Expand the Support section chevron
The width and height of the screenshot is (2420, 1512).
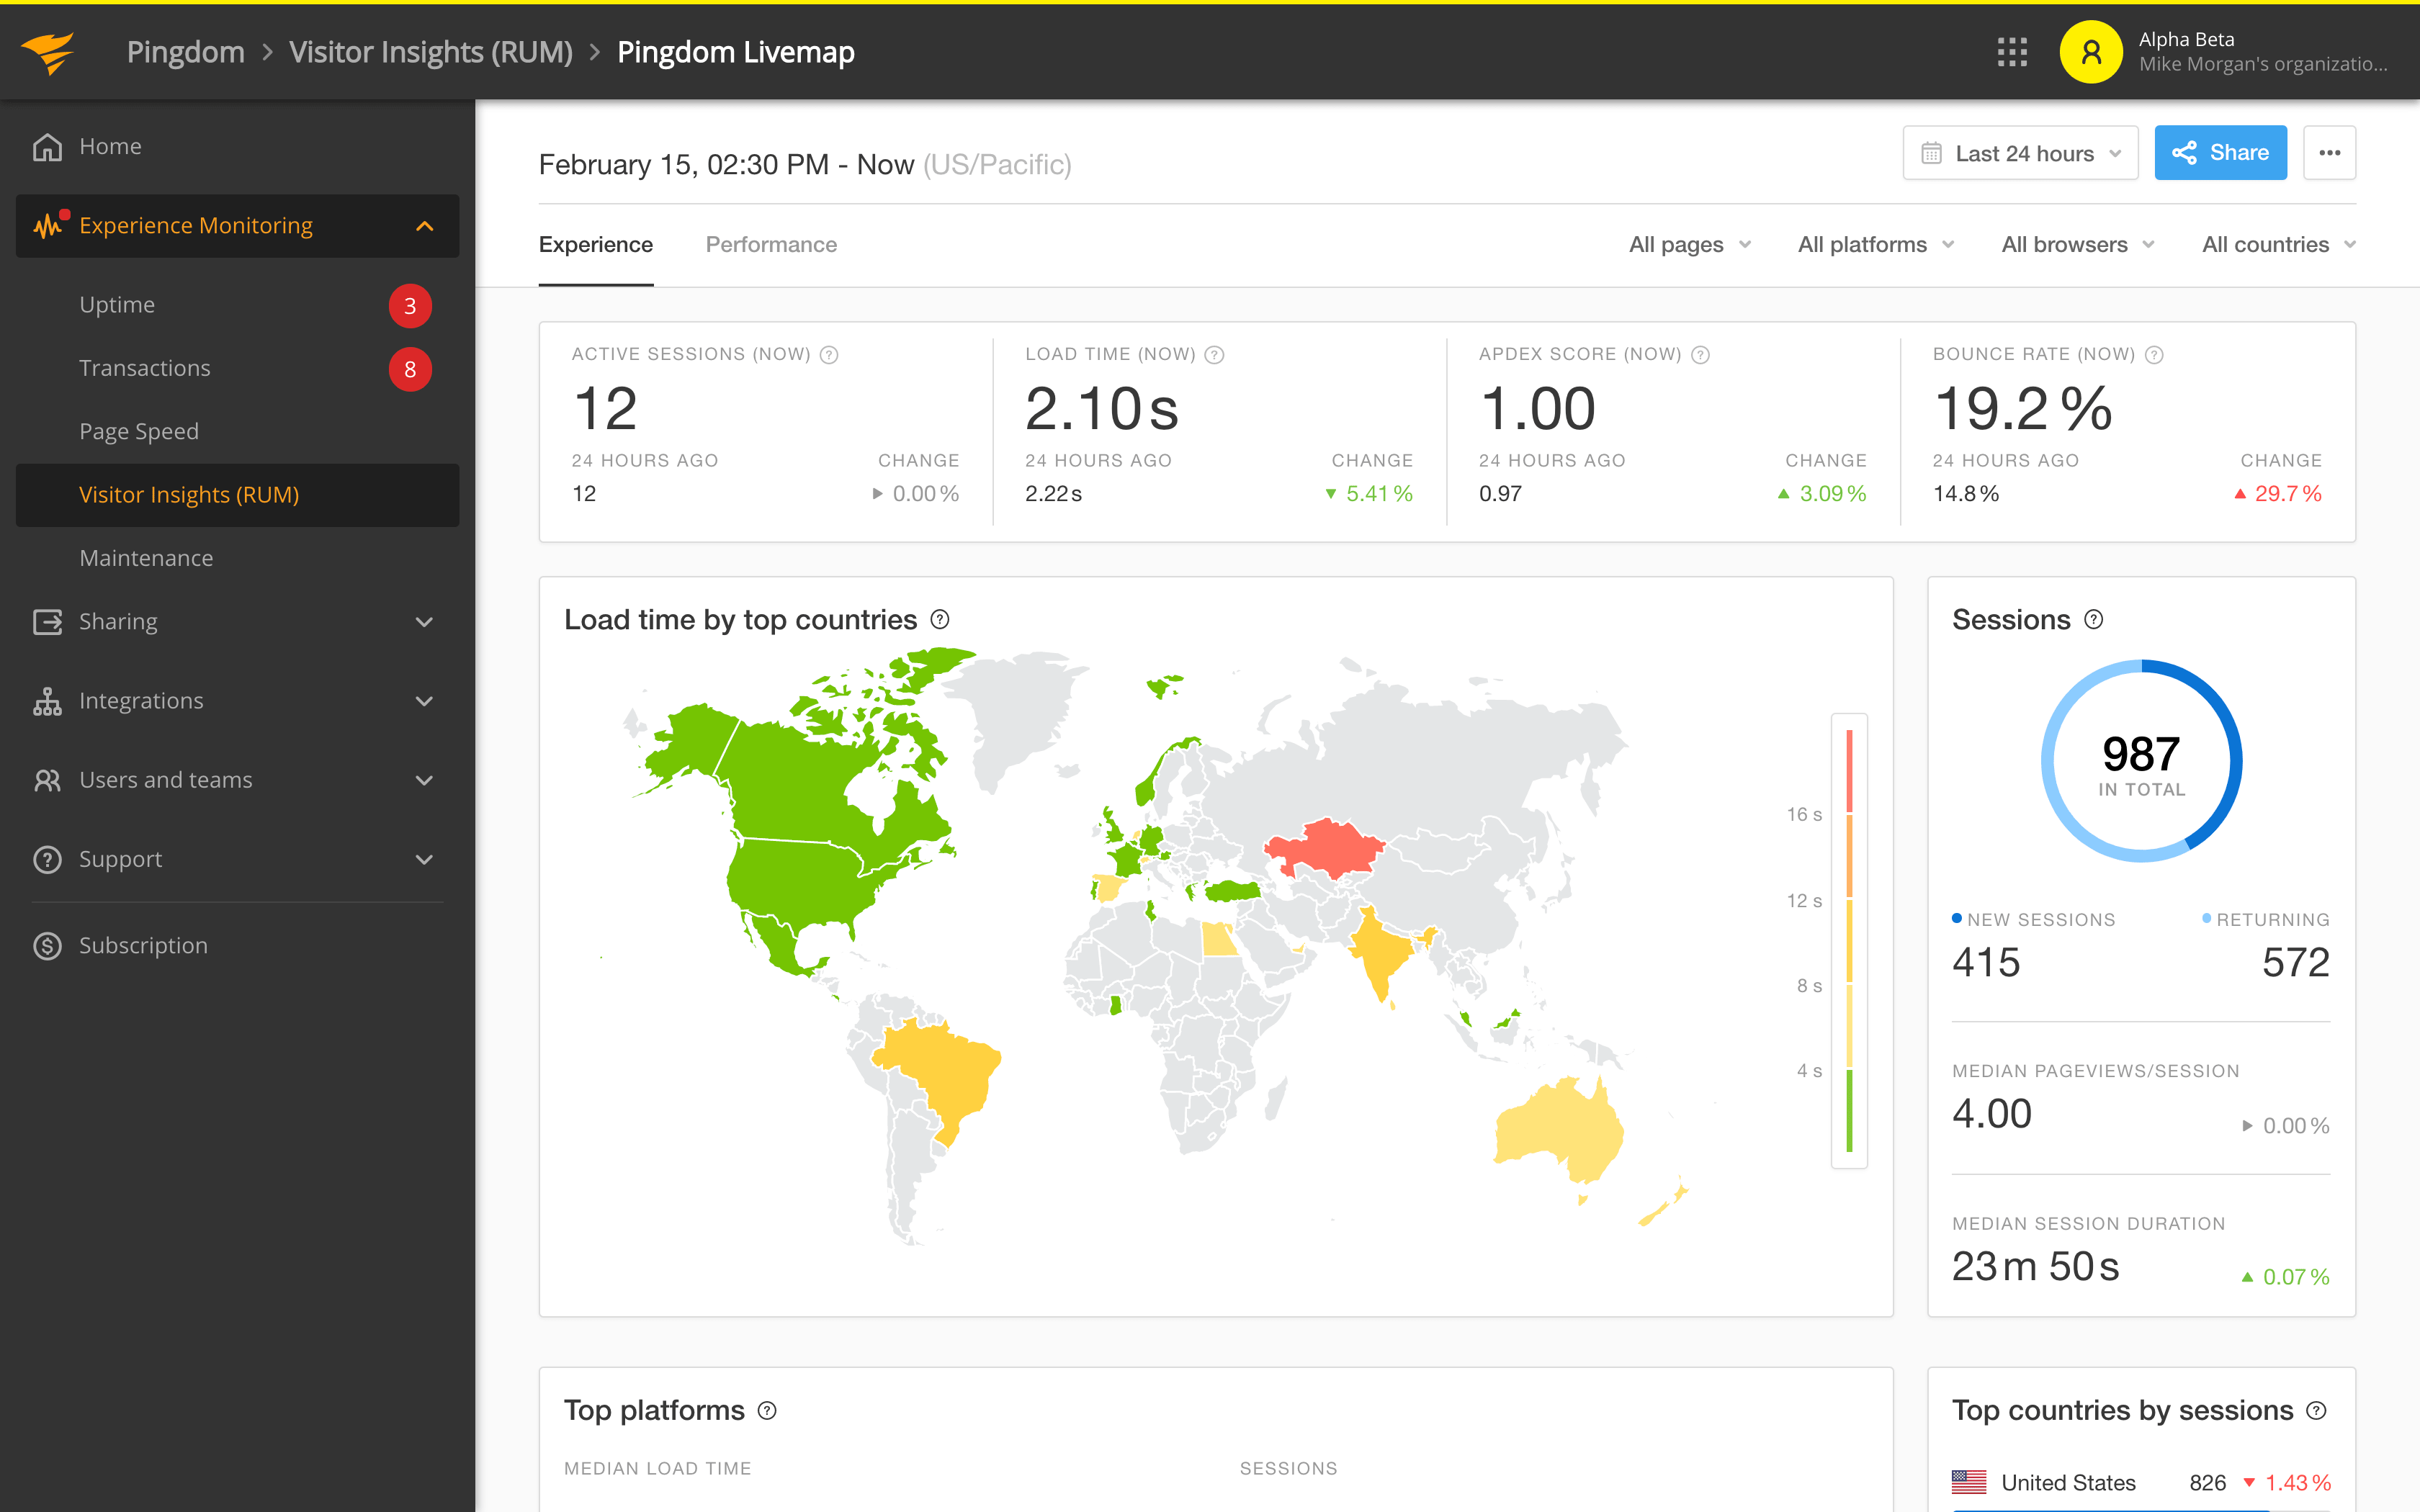425,859
